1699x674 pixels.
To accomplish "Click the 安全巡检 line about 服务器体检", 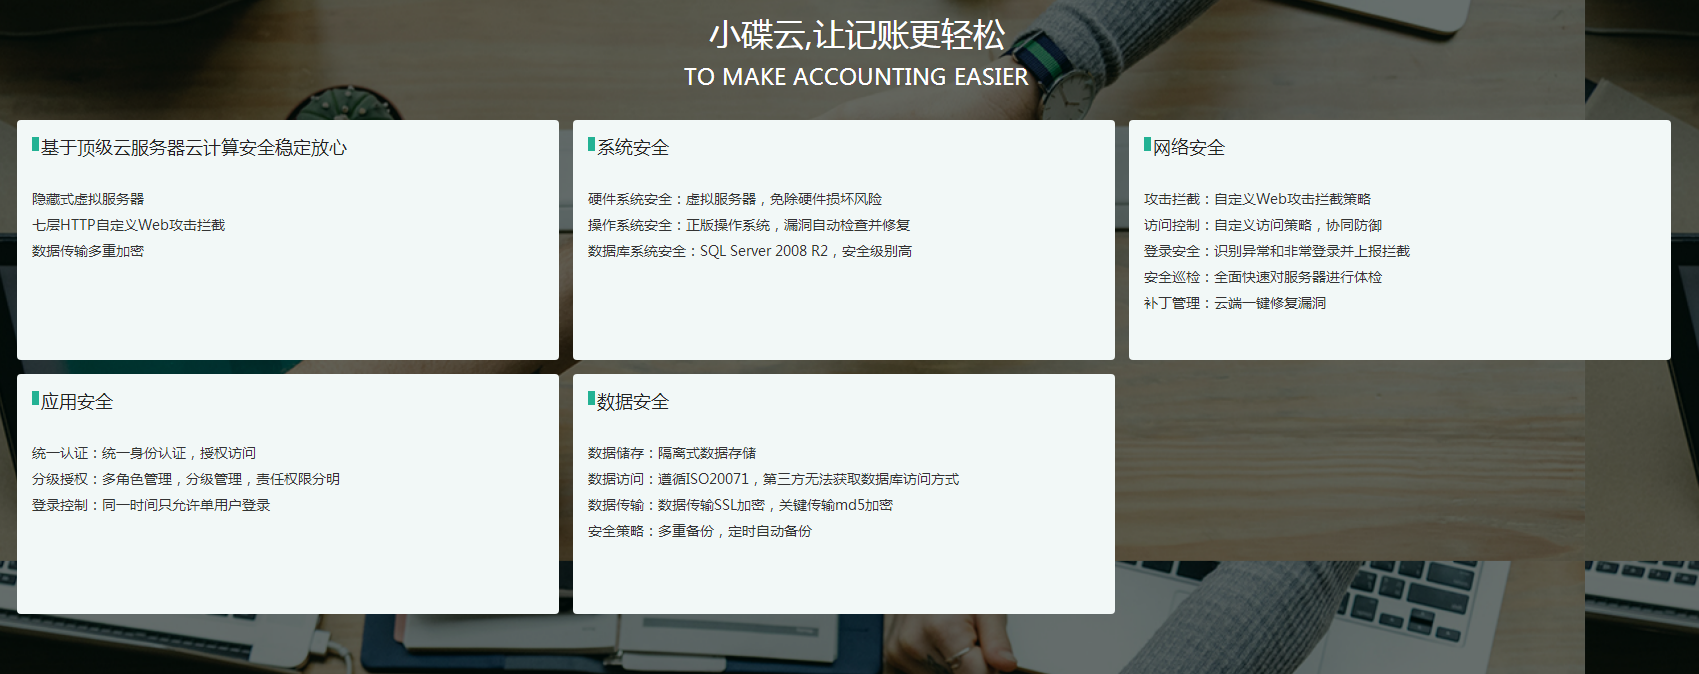I will click(1263, 277).
